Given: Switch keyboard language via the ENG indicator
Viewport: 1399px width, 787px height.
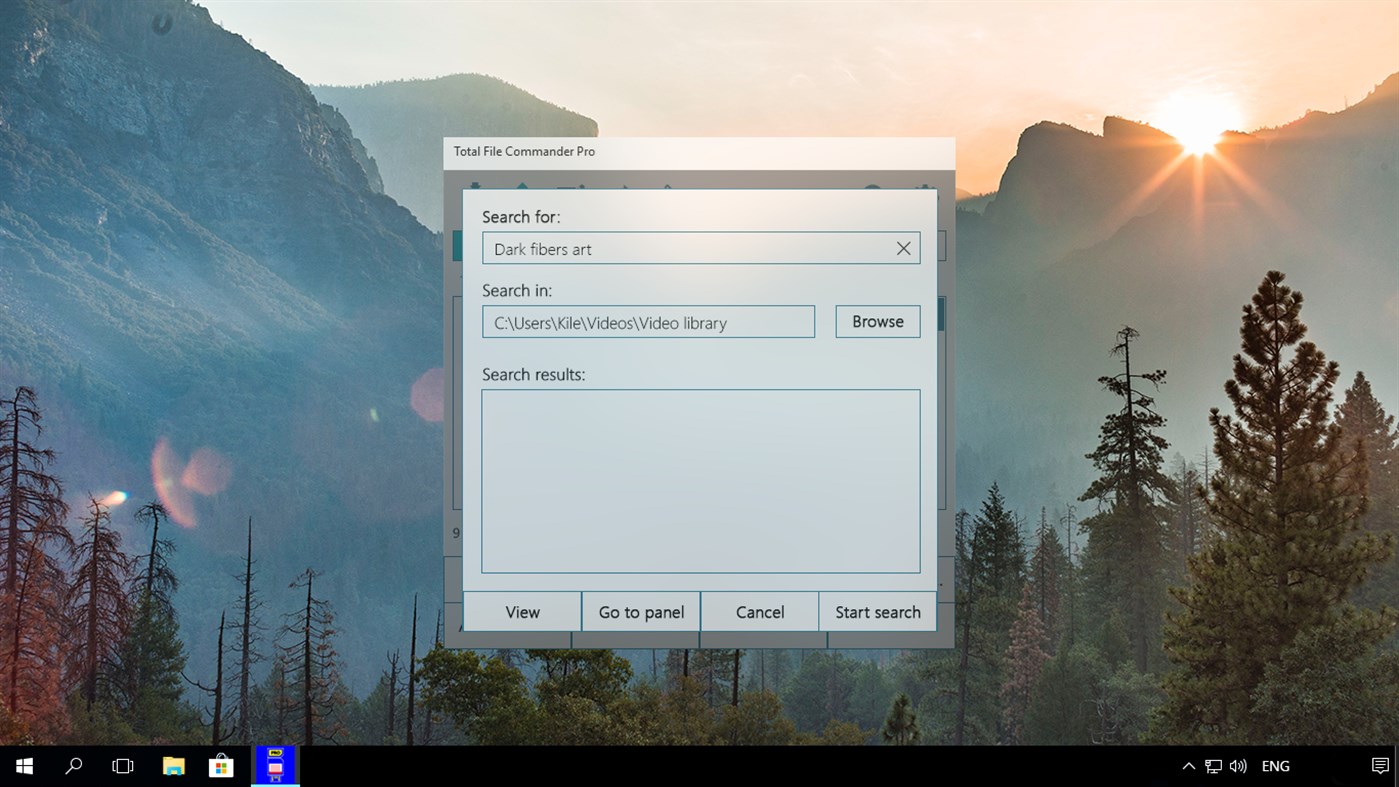Looking at the screenshot, I should [x=1275, y=765].
